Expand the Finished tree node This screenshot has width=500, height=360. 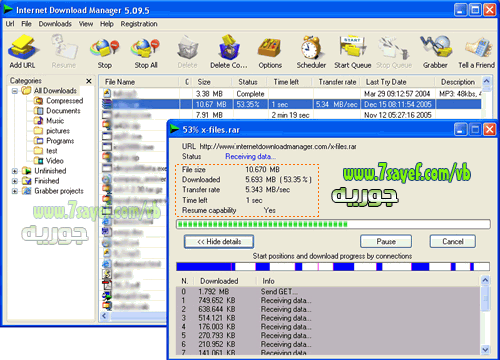pos(15,181)
